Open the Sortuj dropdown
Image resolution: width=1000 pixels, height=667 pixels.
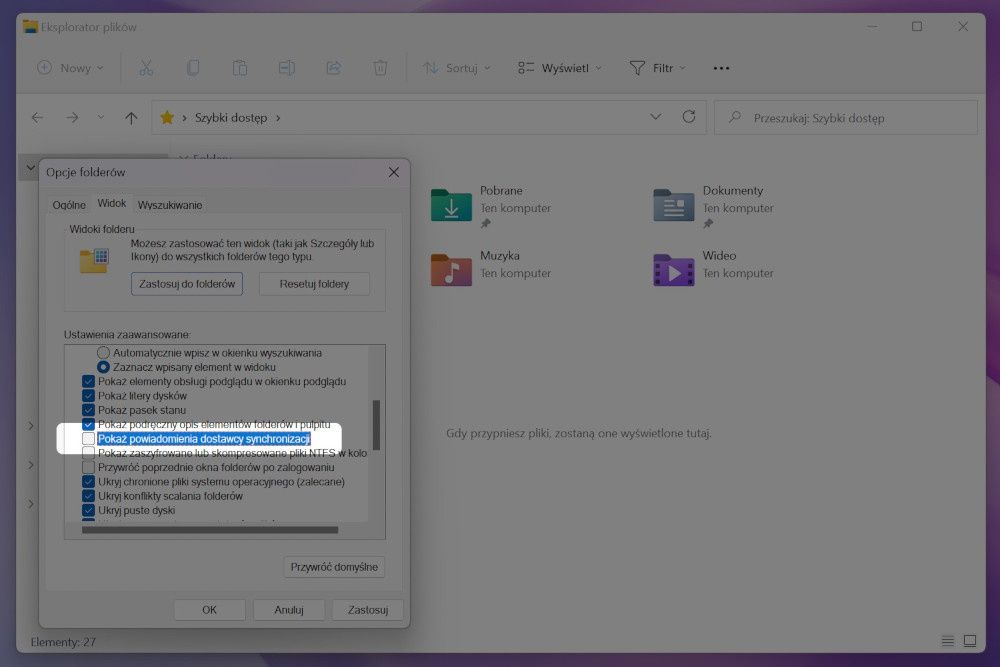pyautogui.click(x=457, y=68)
